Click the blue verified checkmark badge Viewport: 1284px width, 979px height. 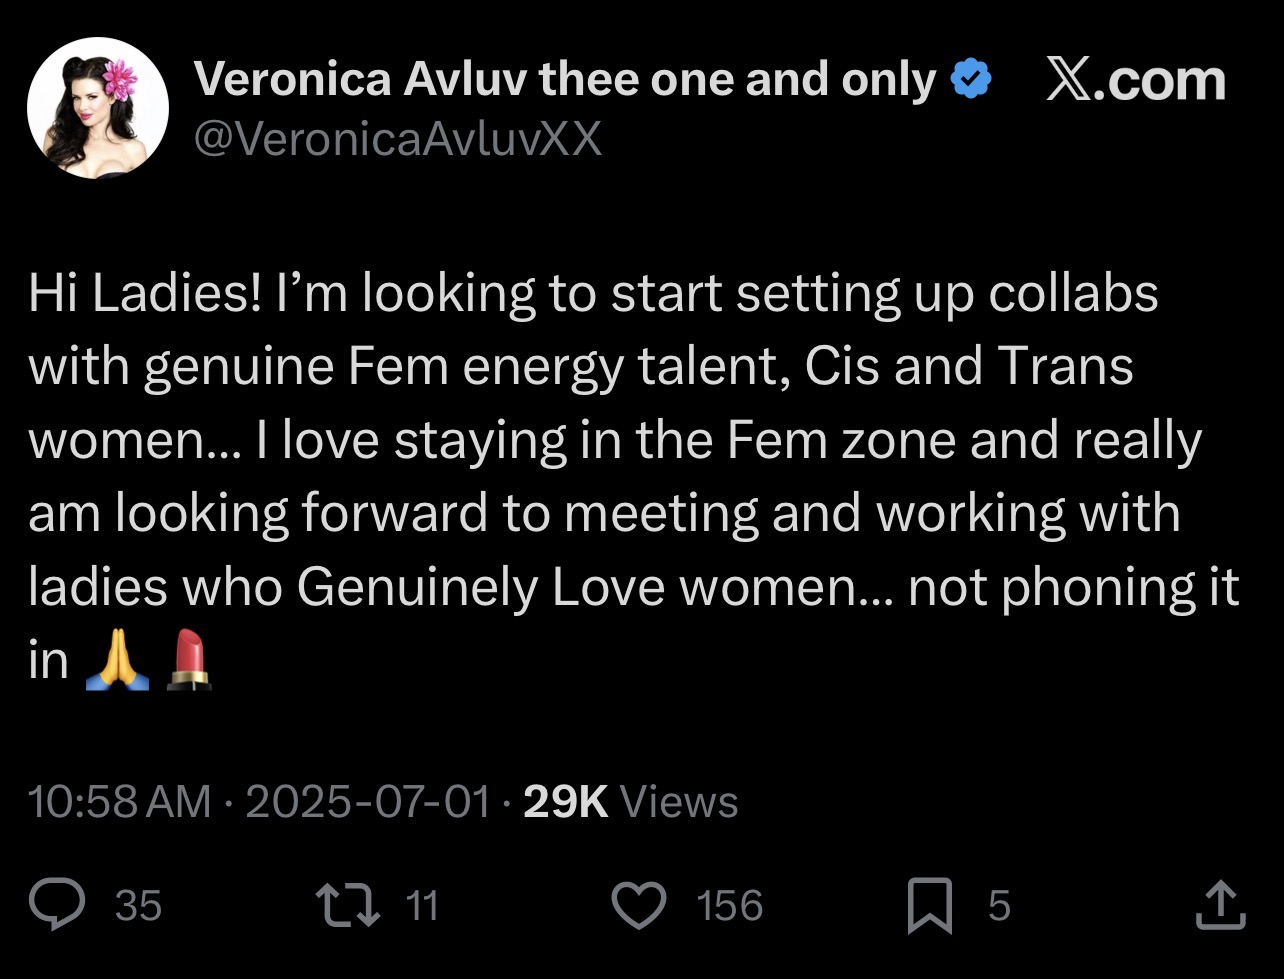tap(969, 79)
